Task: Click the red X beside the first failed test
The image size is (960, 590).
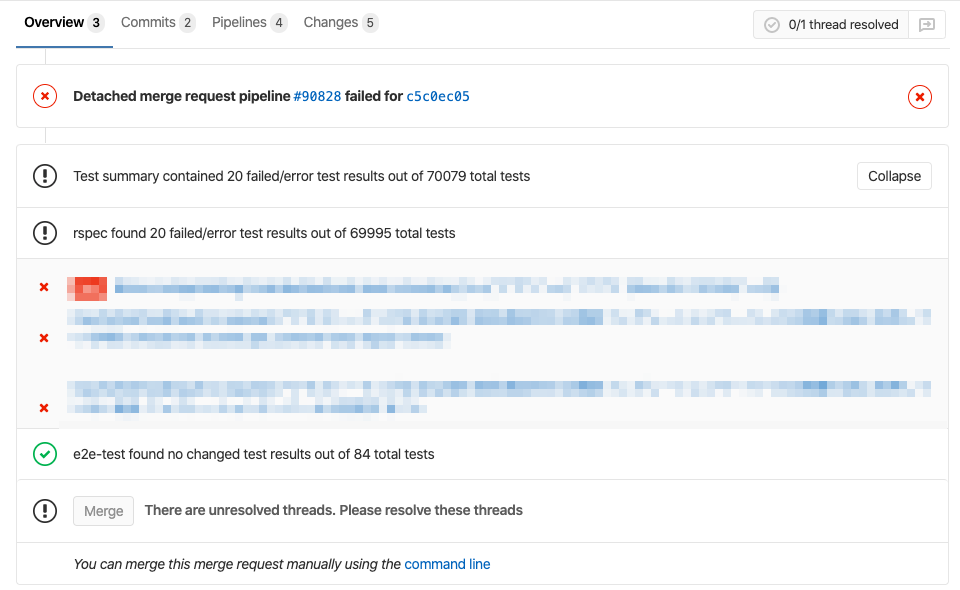Action: 43,287
